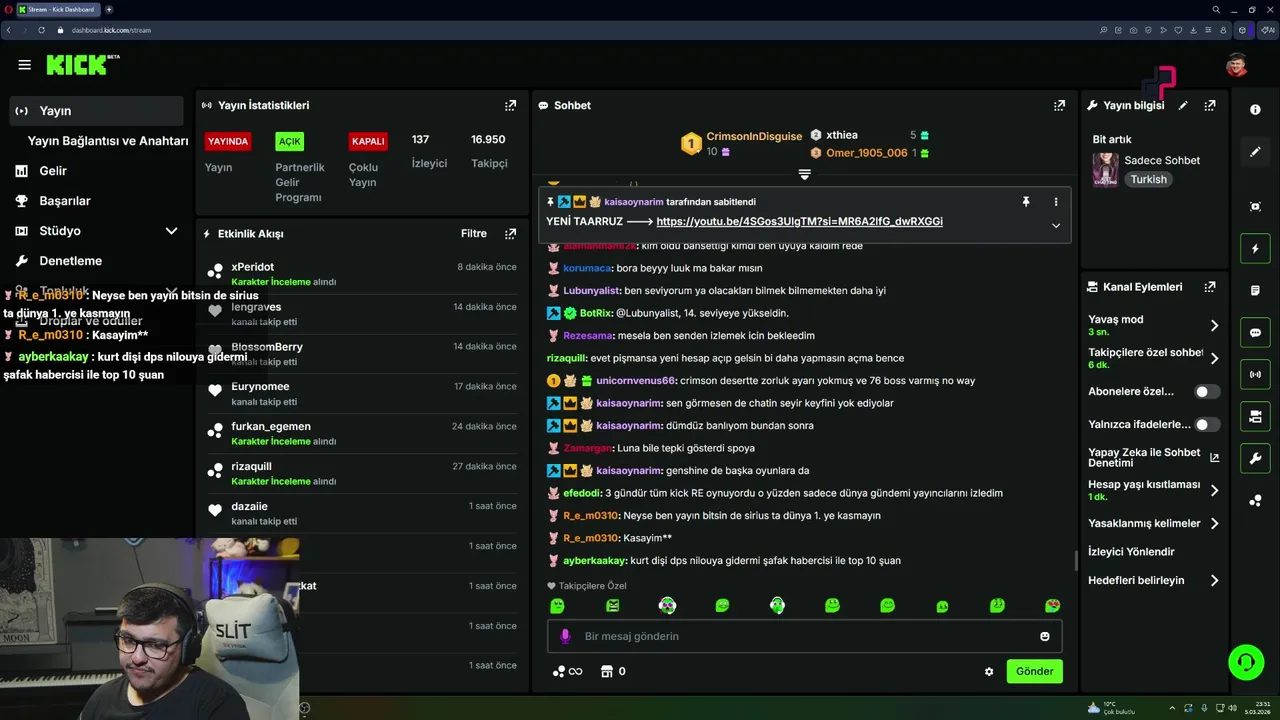Toggle Abonelere özel switch
This screenshot has height=720, width=1280.
point(1207,392)
